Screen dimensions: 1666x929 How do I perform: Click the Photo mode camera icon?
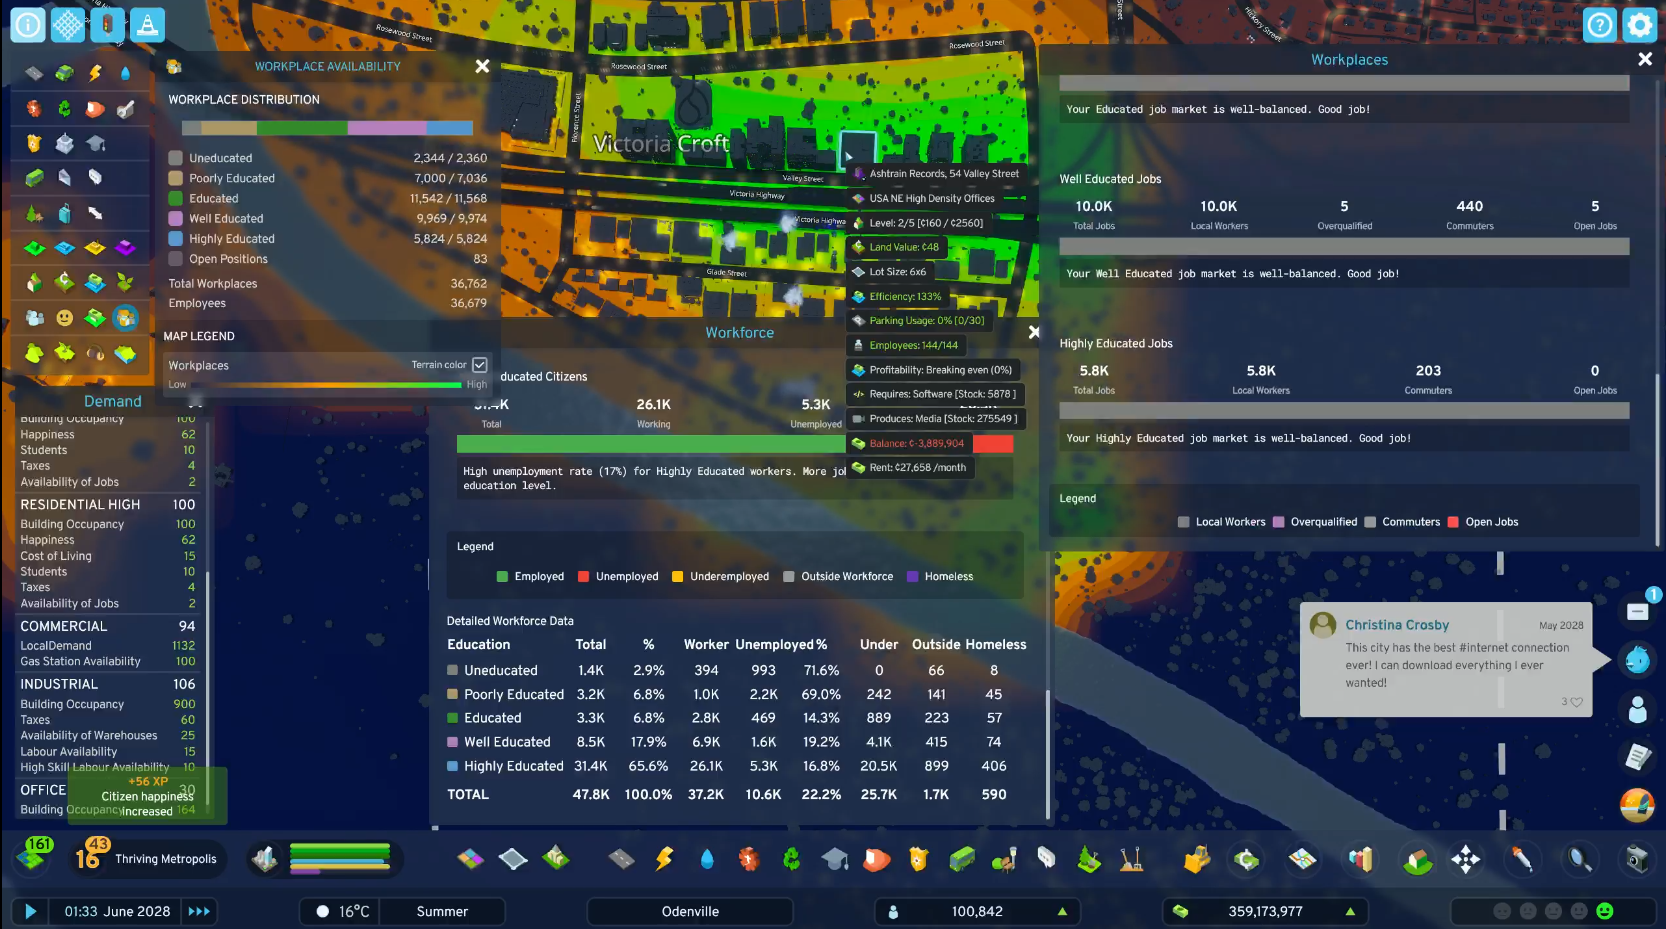[x=1637, y=859]
